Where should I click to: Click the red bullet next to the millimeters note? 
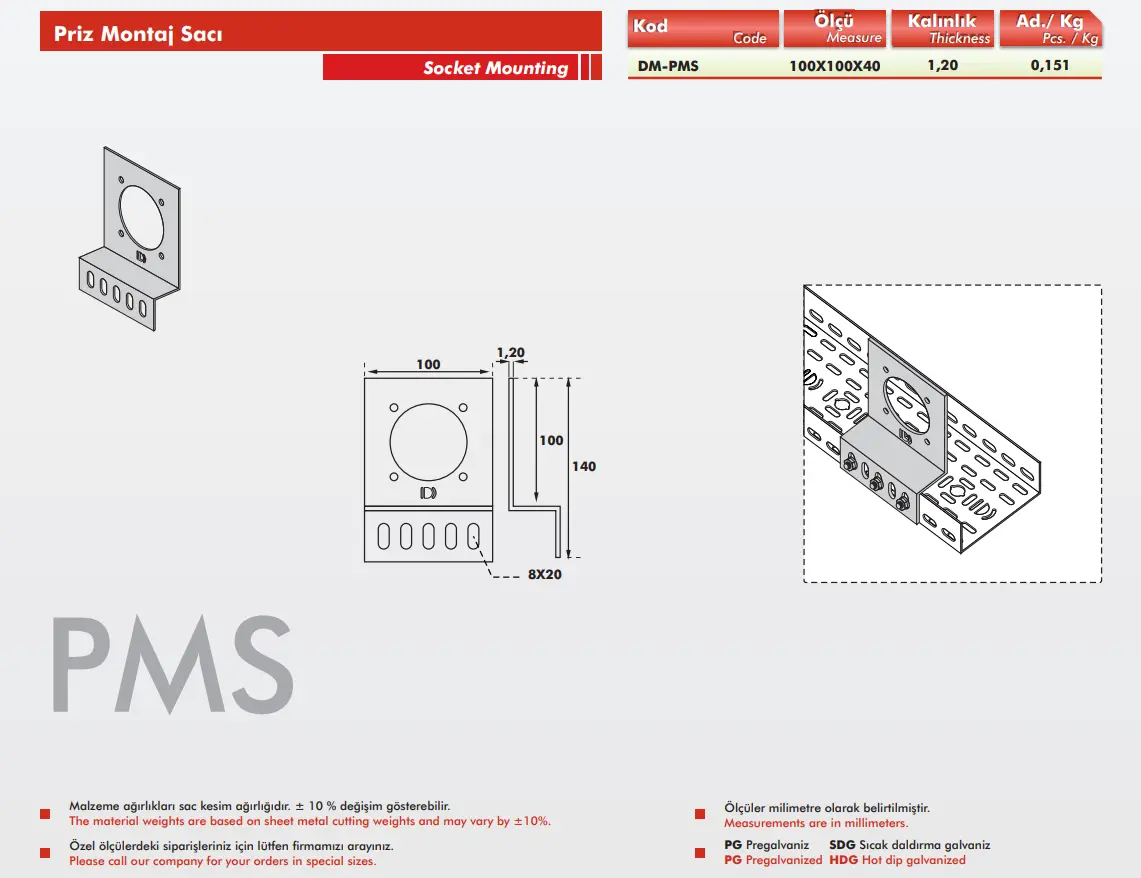[701, 815]
